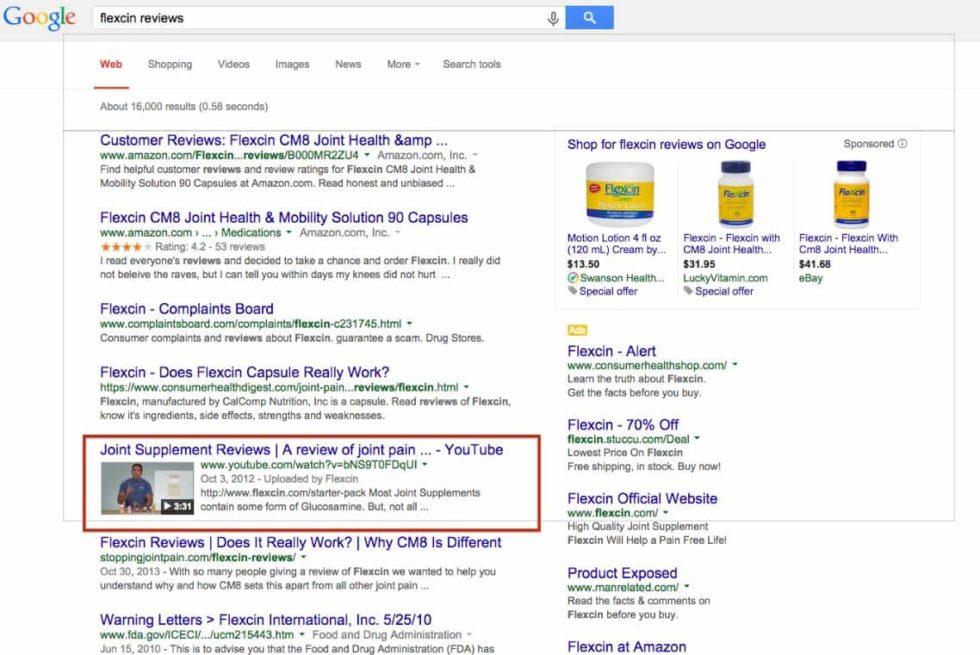Open the 'Flexcin - Alert' ad
This screenshot has height=655, width=980.
click(611, 351)
